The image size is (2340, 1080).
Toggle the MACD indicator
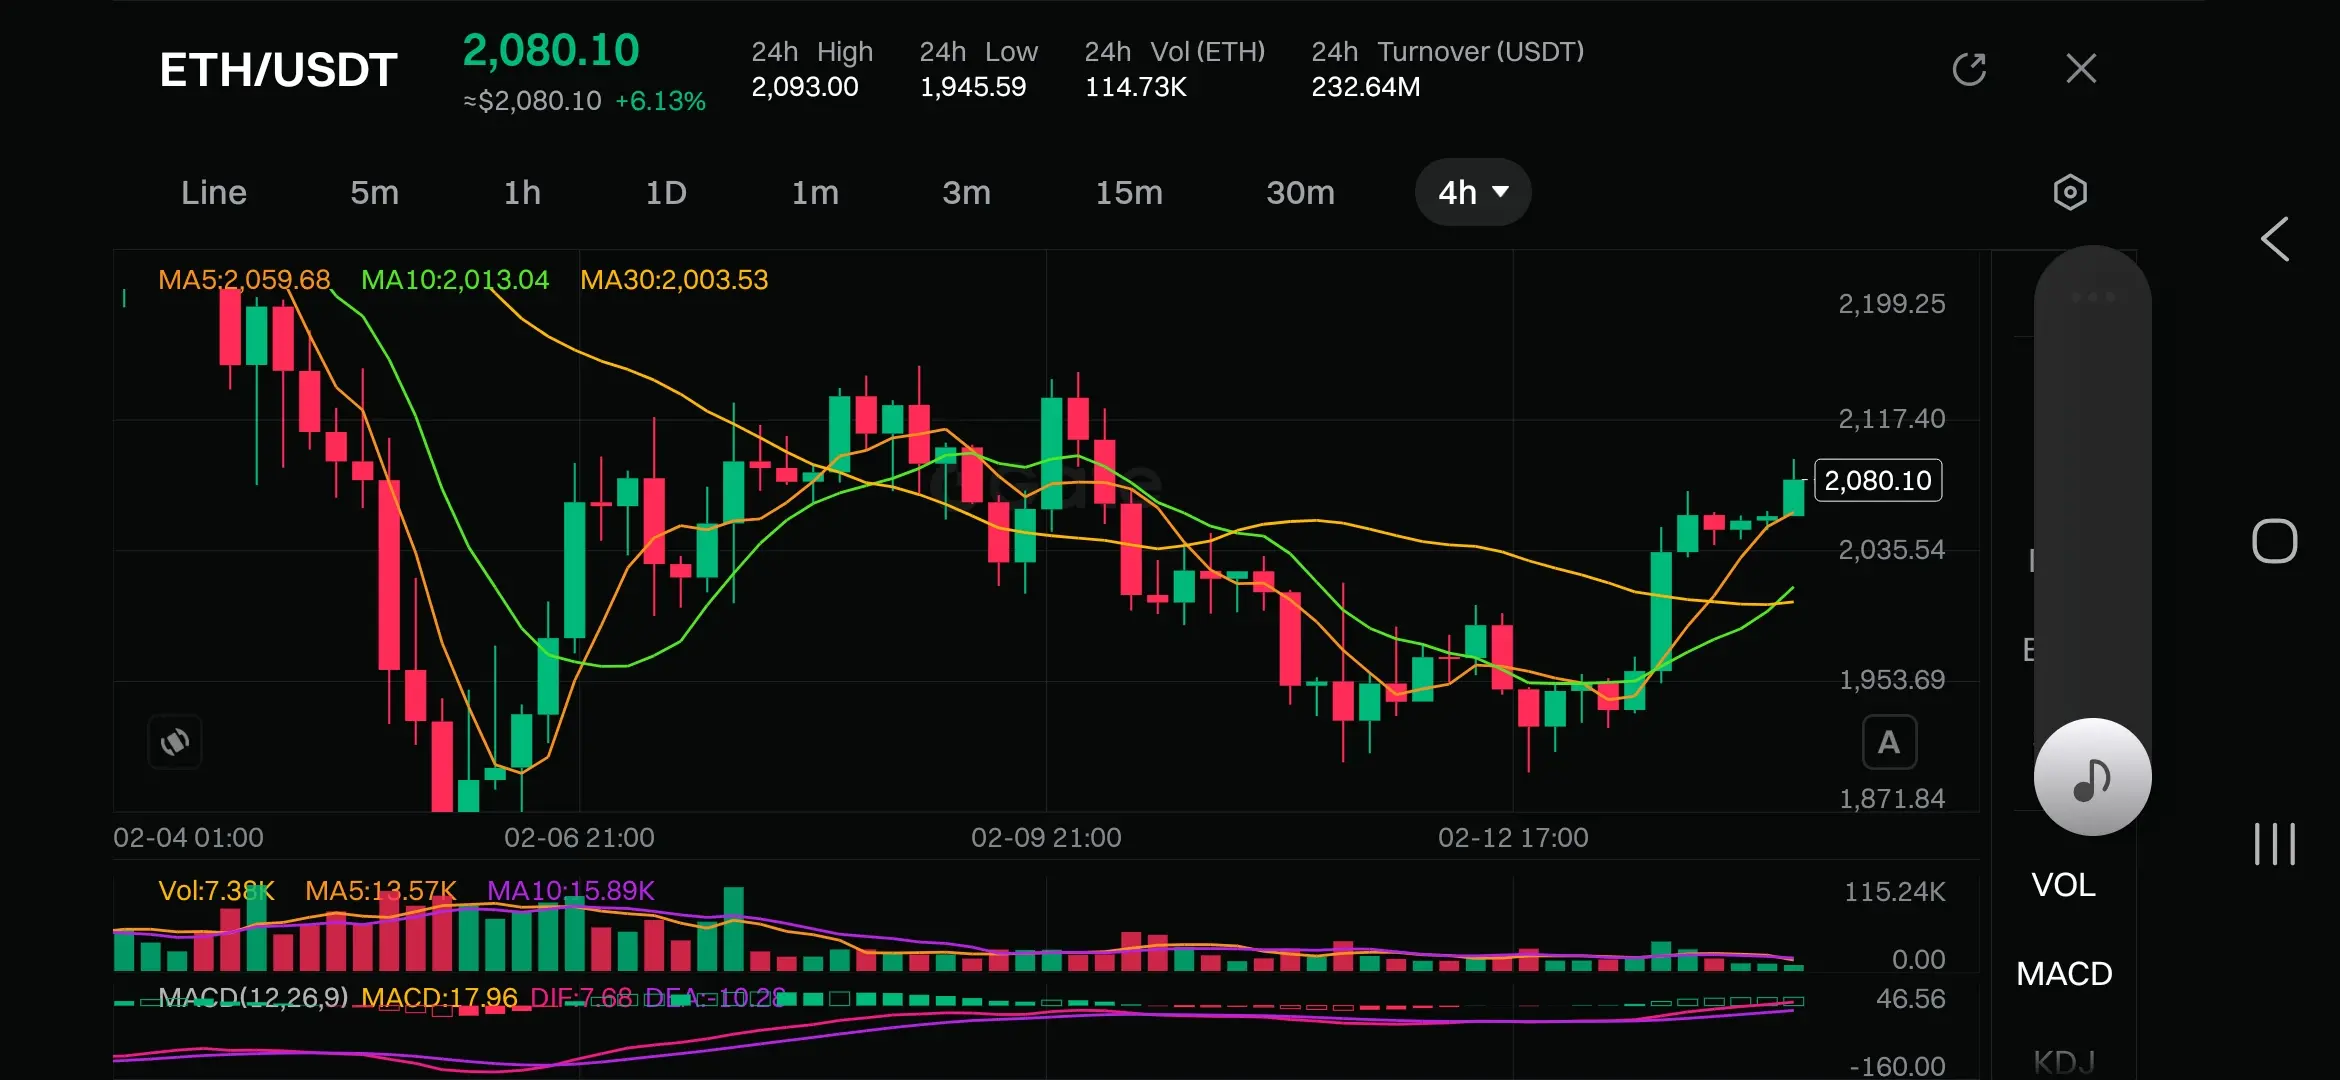[2063, 973]
